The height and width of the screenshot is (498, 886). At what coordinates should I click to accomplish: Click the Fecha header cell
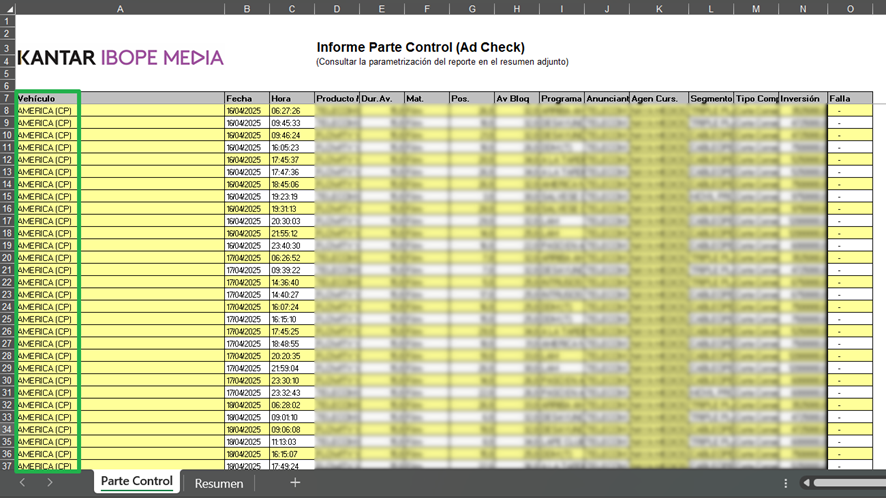pos(247,98)
